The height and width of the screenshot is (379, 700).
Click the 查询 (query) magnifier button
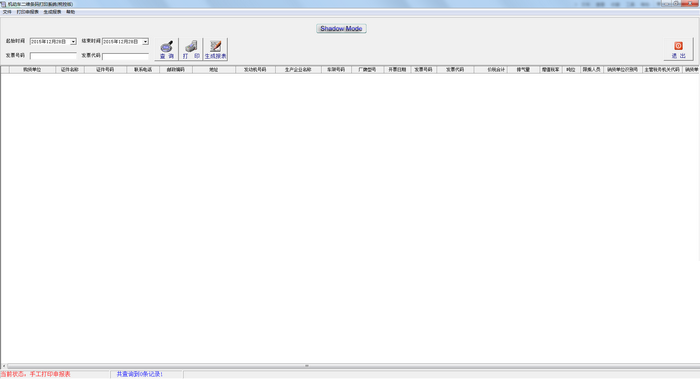point(167,49)
